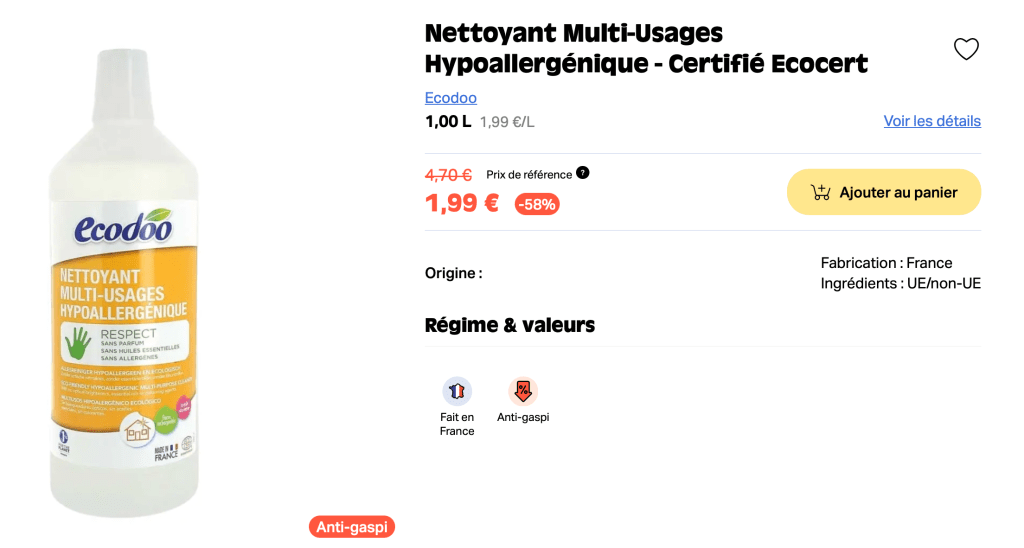Click the French flag 'Fait en France' icon
Screen dimensions: 1024x548
457,391
